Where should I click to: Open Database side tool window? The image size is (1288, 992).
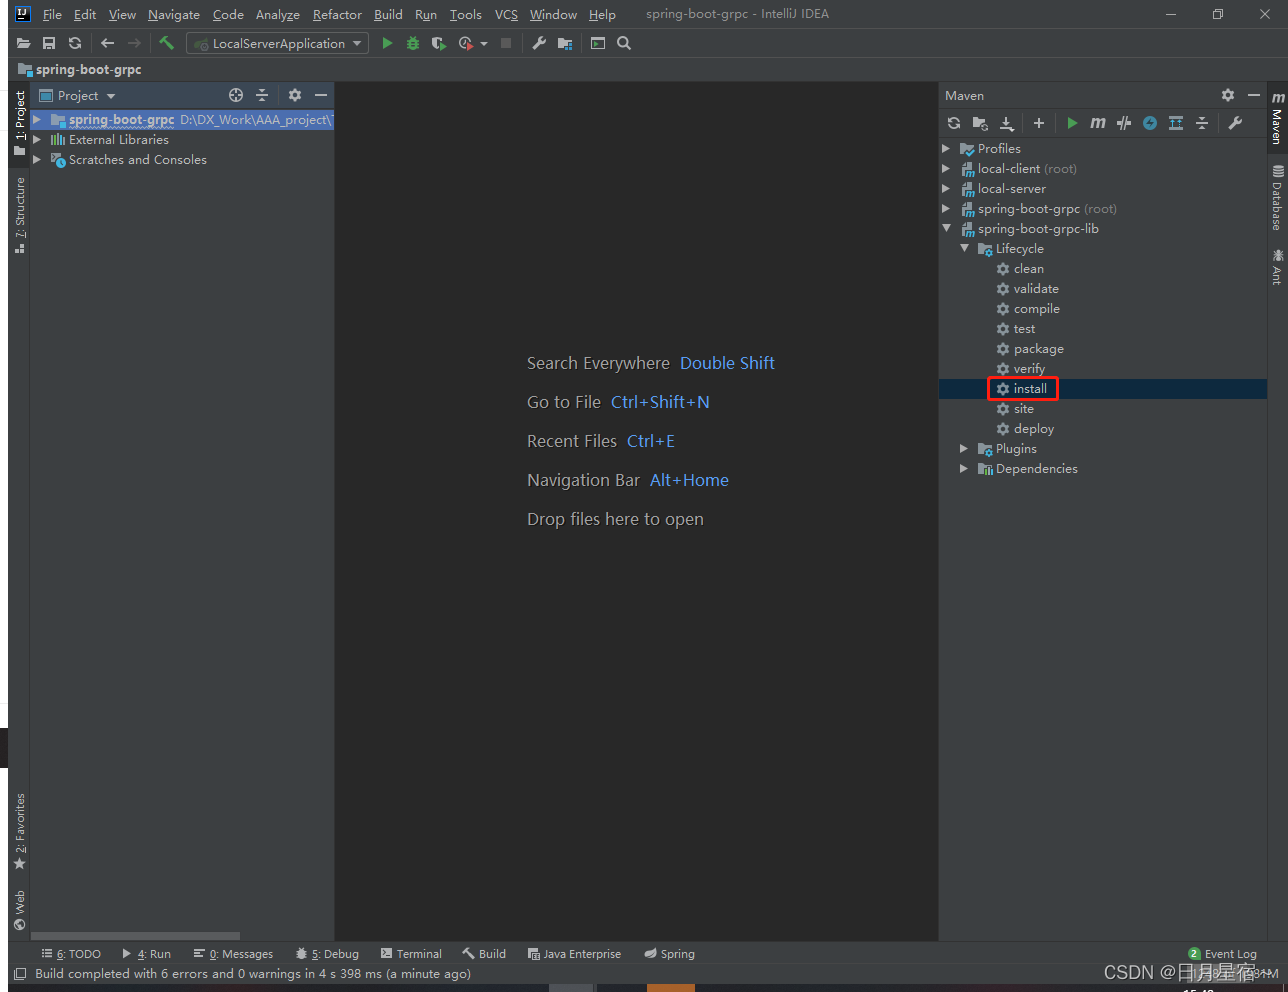pos(1277,199)
